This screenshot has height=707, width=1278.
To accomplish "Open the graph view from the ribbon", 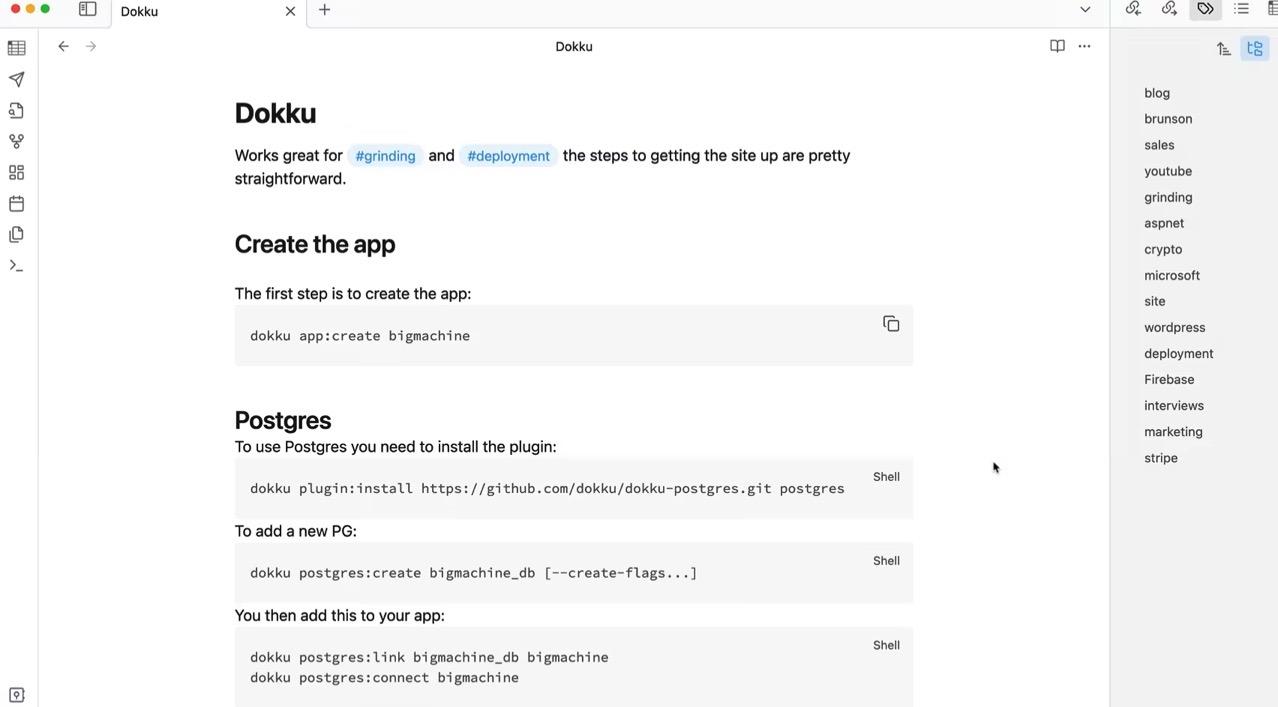I will click(16, 142).
